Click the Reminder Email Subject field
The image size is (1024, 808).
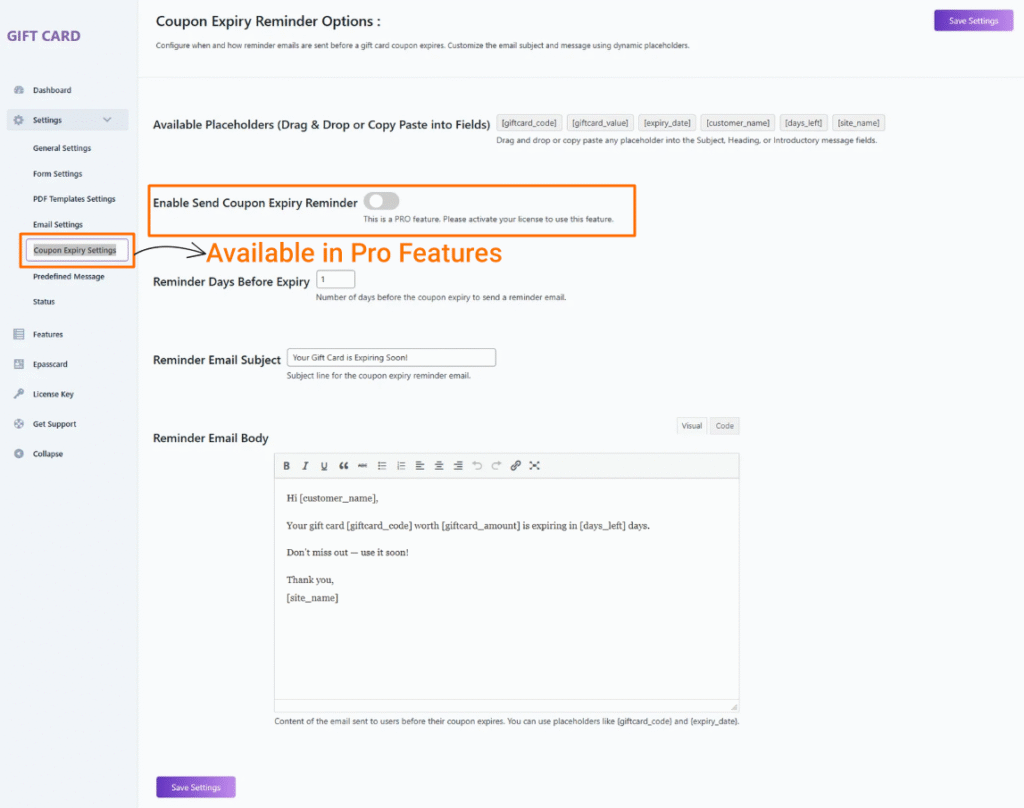click(391, 357)
